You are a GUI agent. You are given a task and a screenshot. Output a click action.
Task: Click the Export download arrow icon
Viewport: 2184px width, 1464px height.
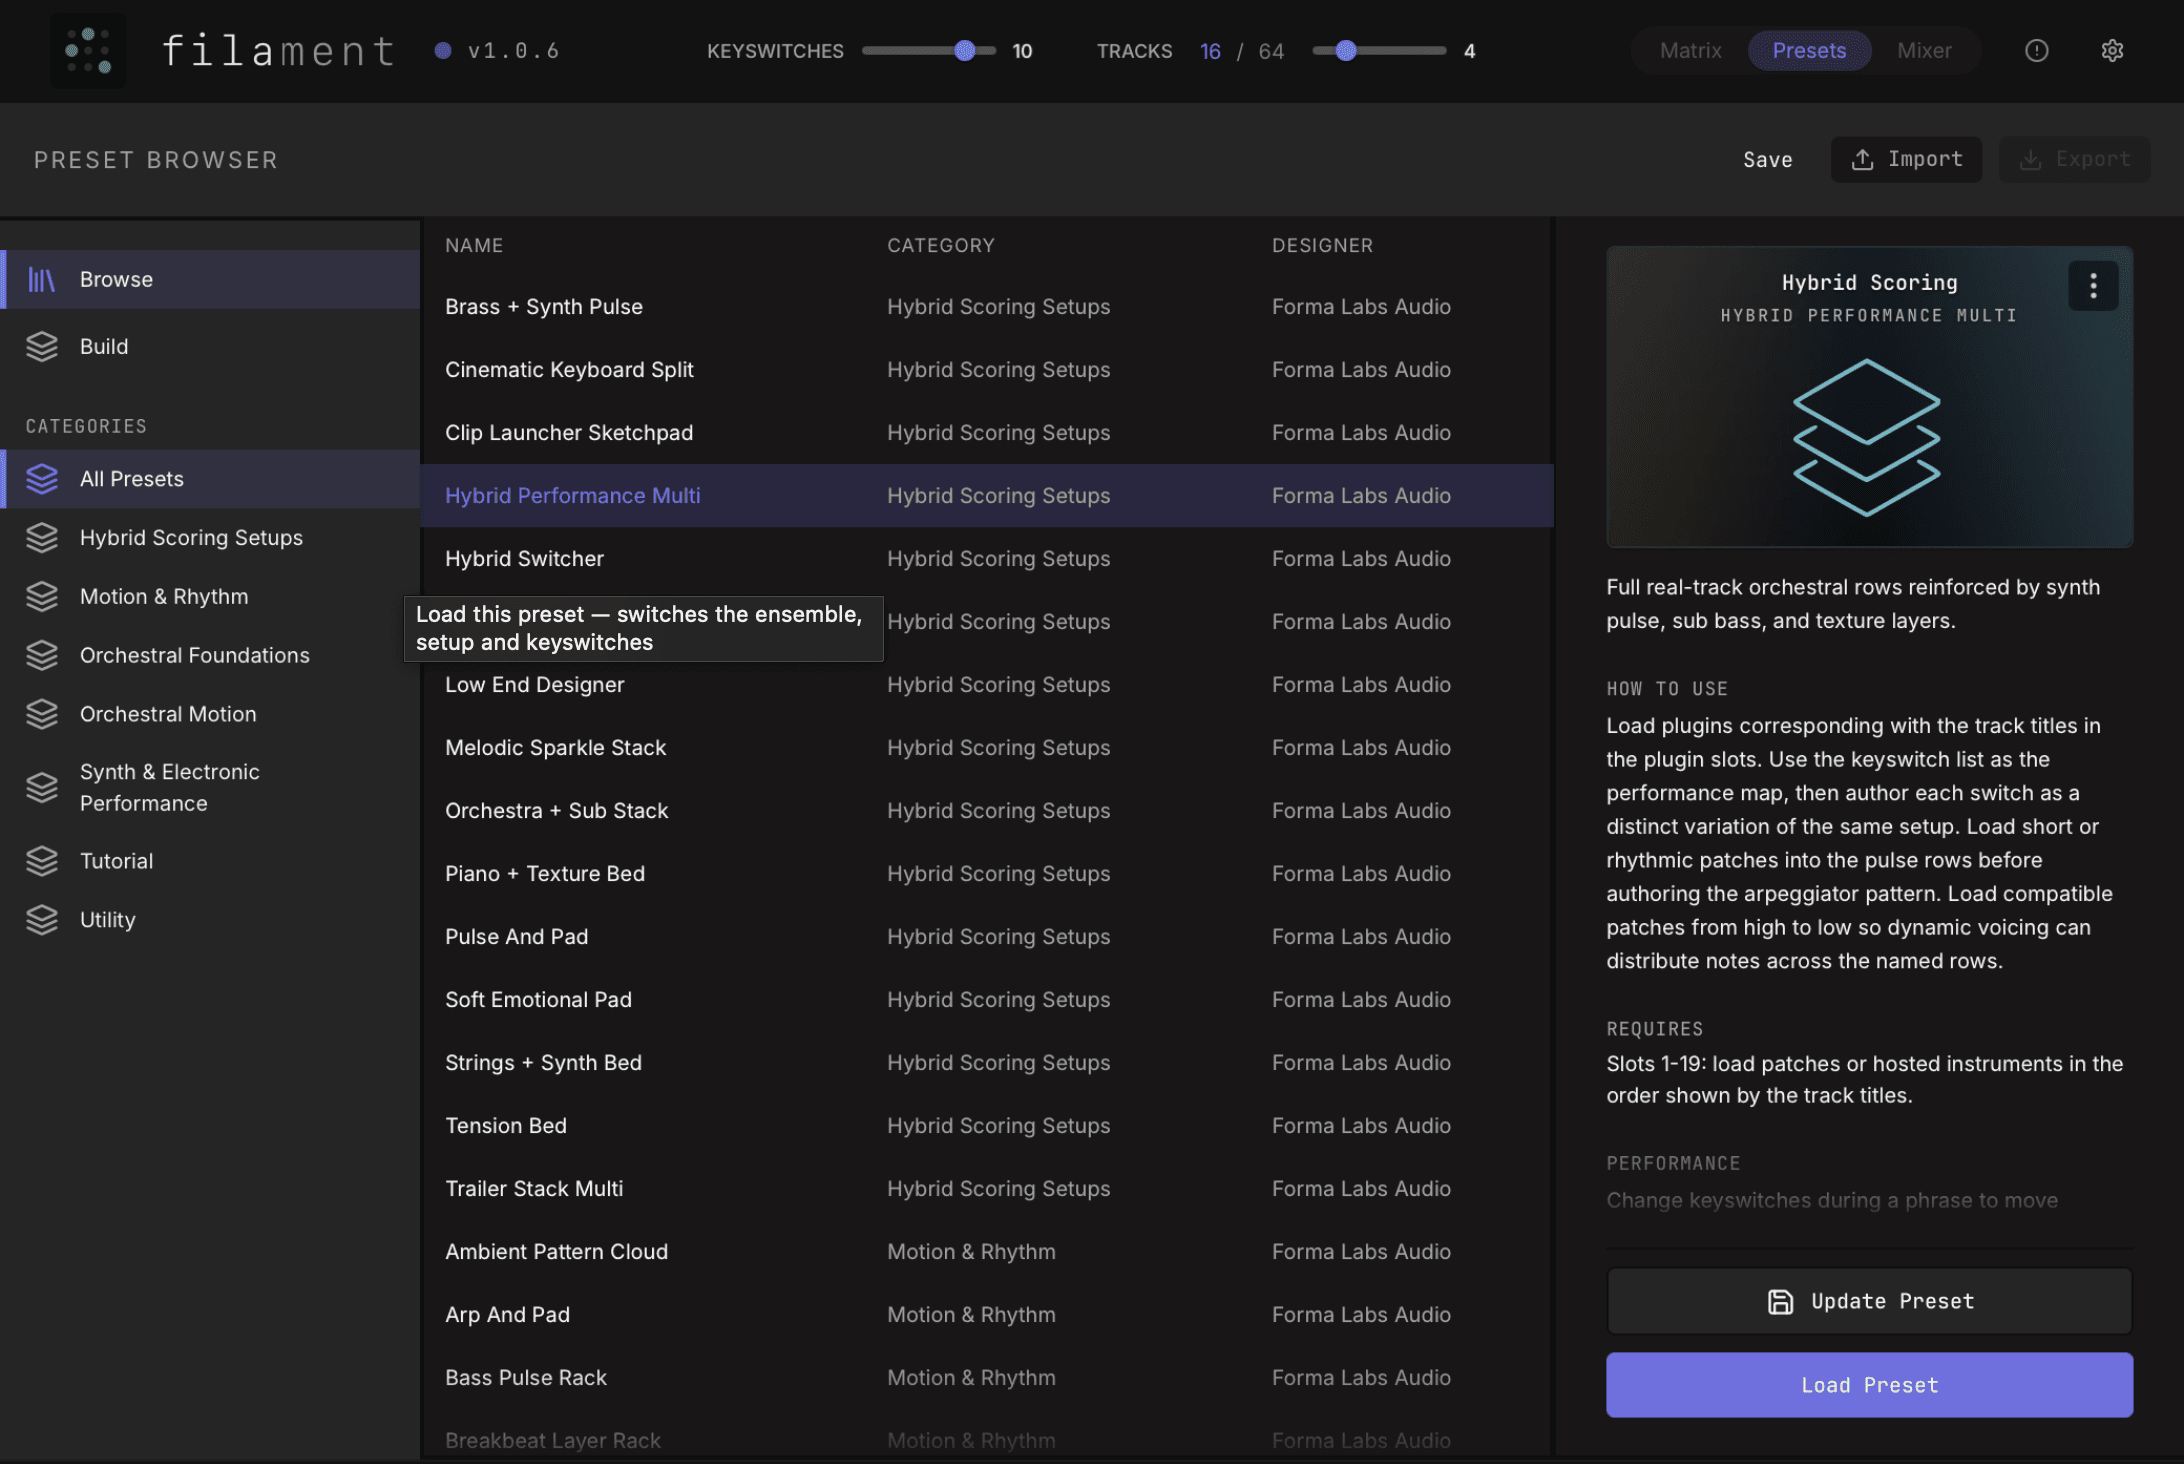(x=2030, y=160)
